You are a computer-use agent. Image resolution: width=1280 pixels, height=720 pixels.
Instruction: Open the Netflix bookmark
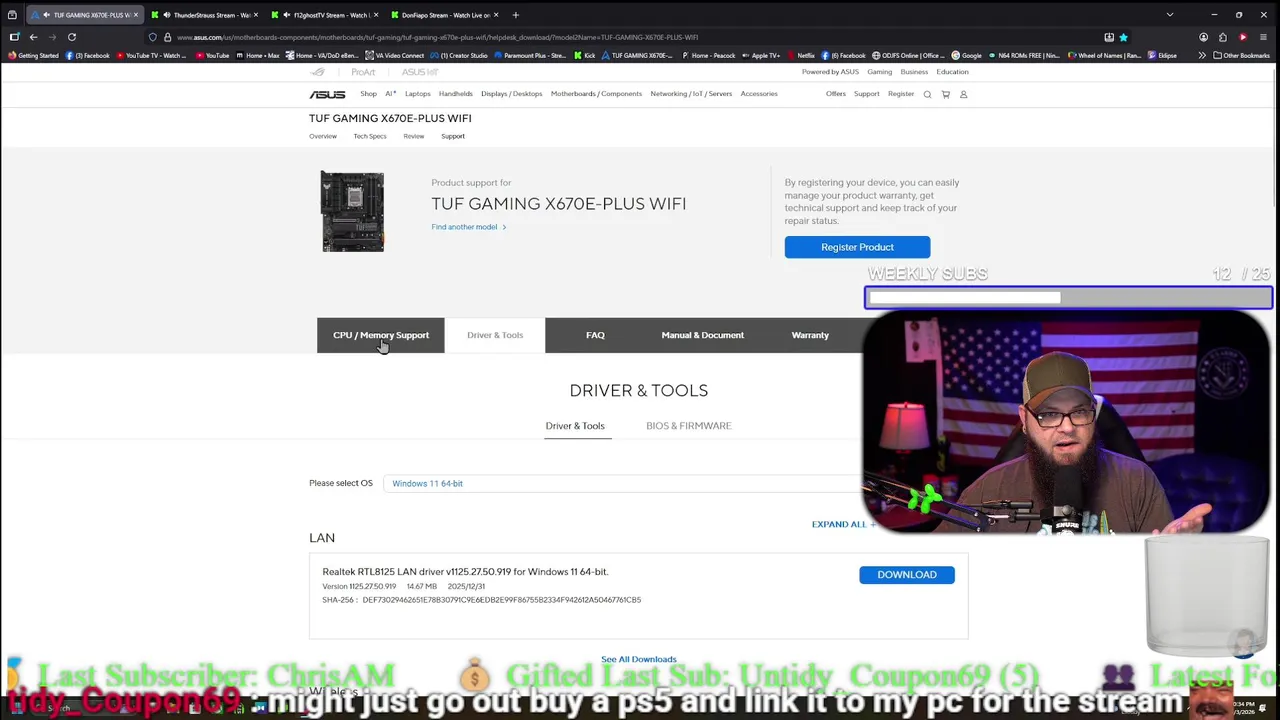(x=801, y=56)
